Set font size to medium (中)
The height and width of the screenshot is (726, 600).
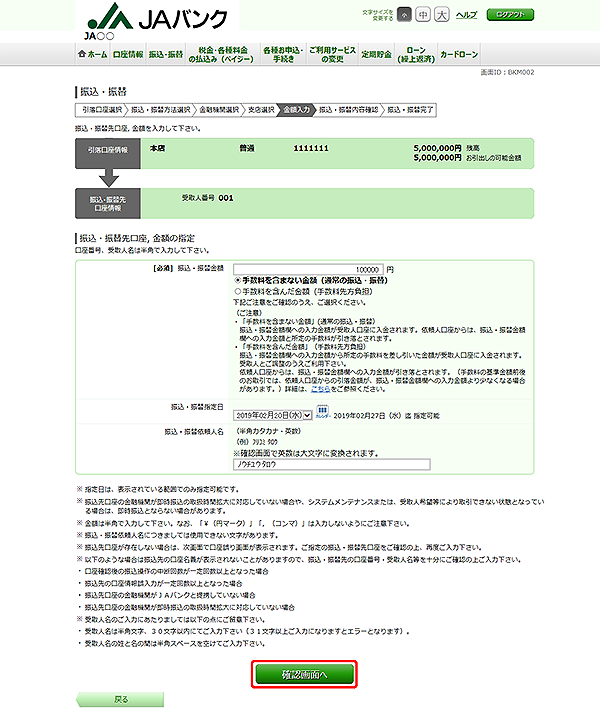(x=423, y=16)
